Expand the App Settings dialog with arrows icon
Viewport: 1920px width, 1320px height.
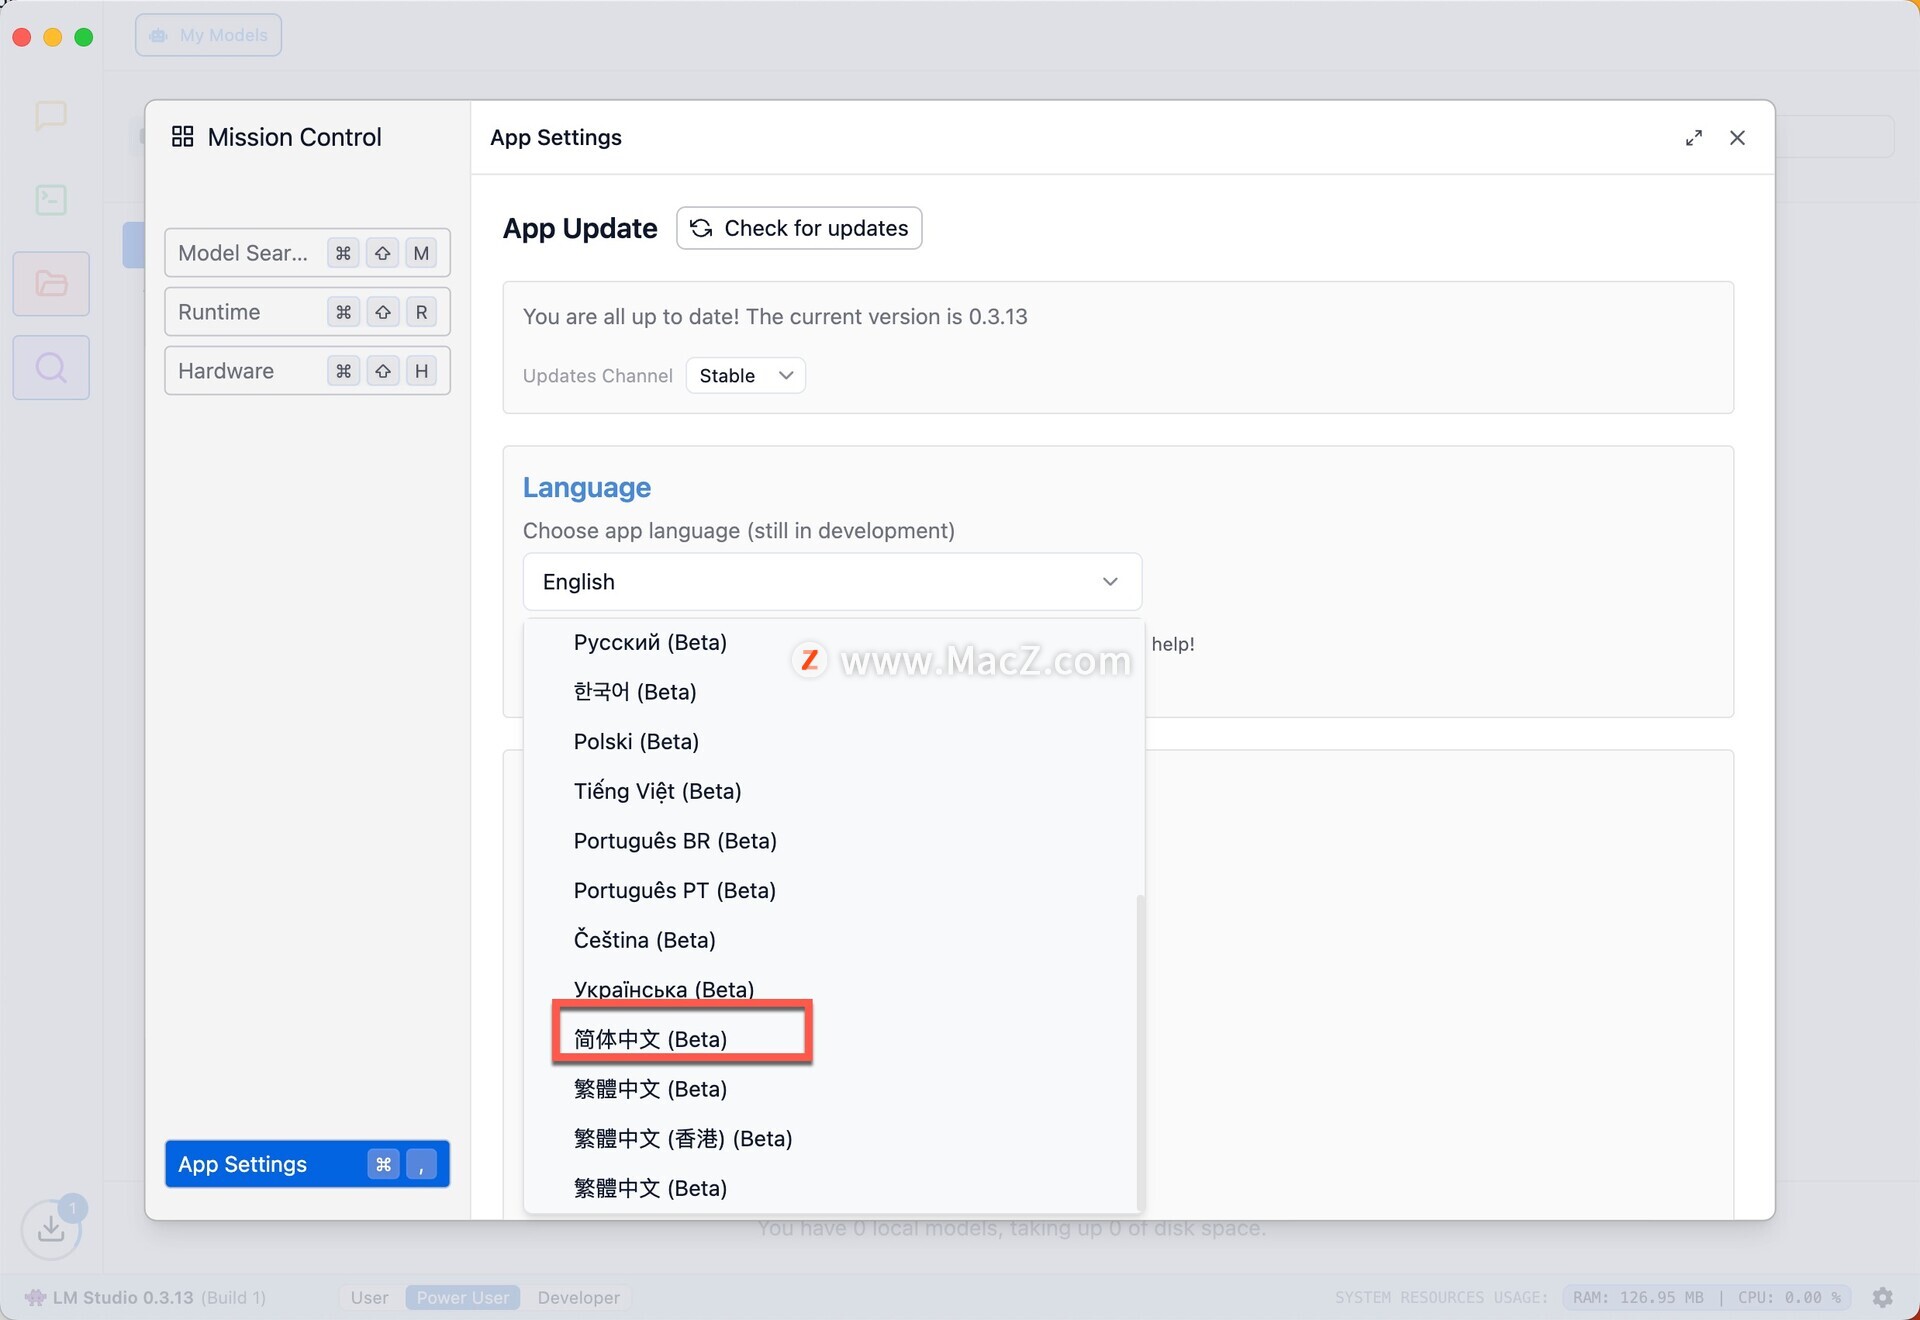pos(1693,138)
